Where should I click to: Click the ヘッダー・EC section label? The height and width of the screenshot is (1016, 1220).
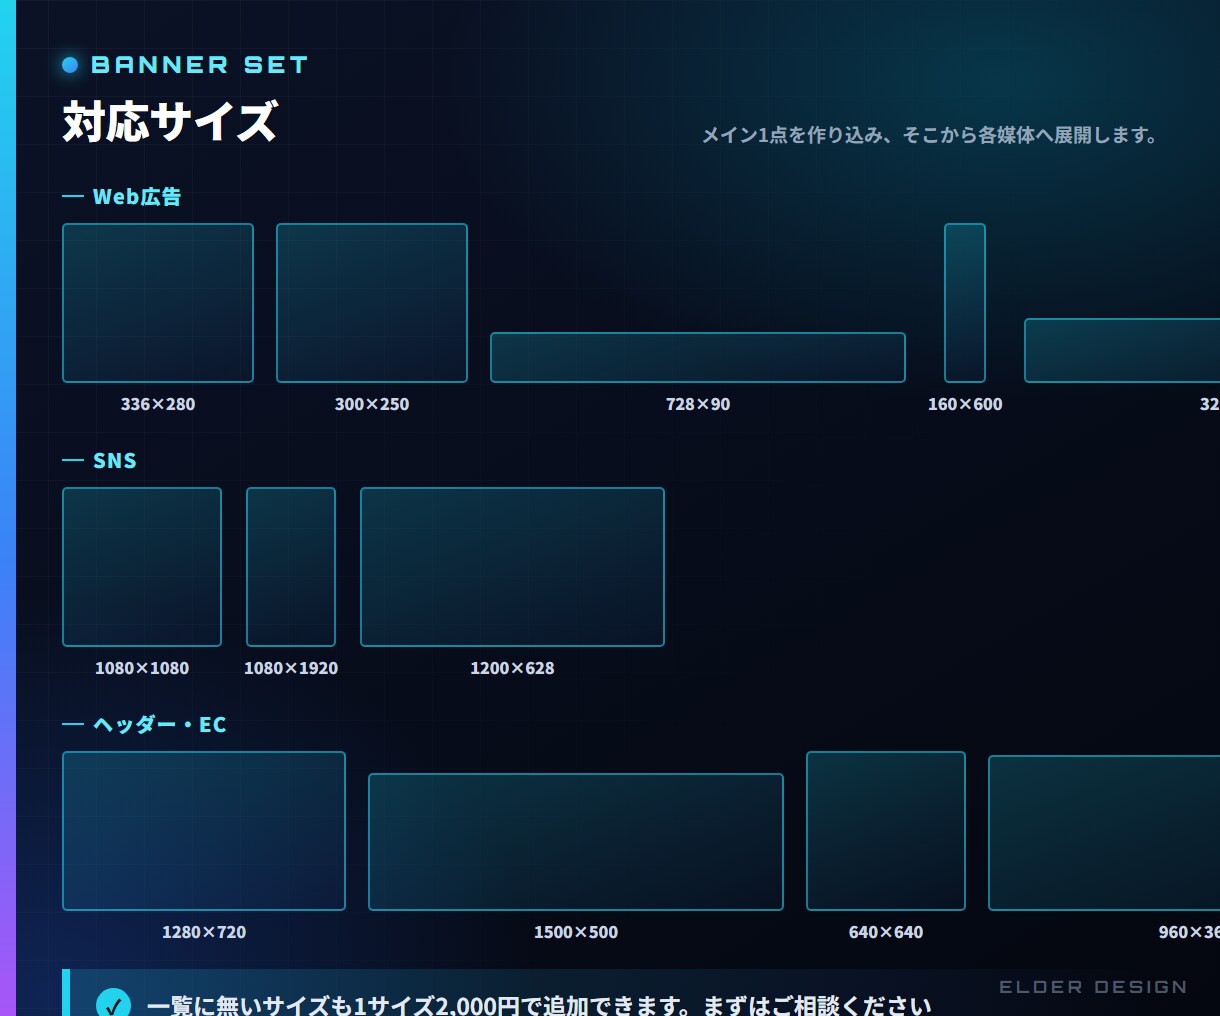160,725
